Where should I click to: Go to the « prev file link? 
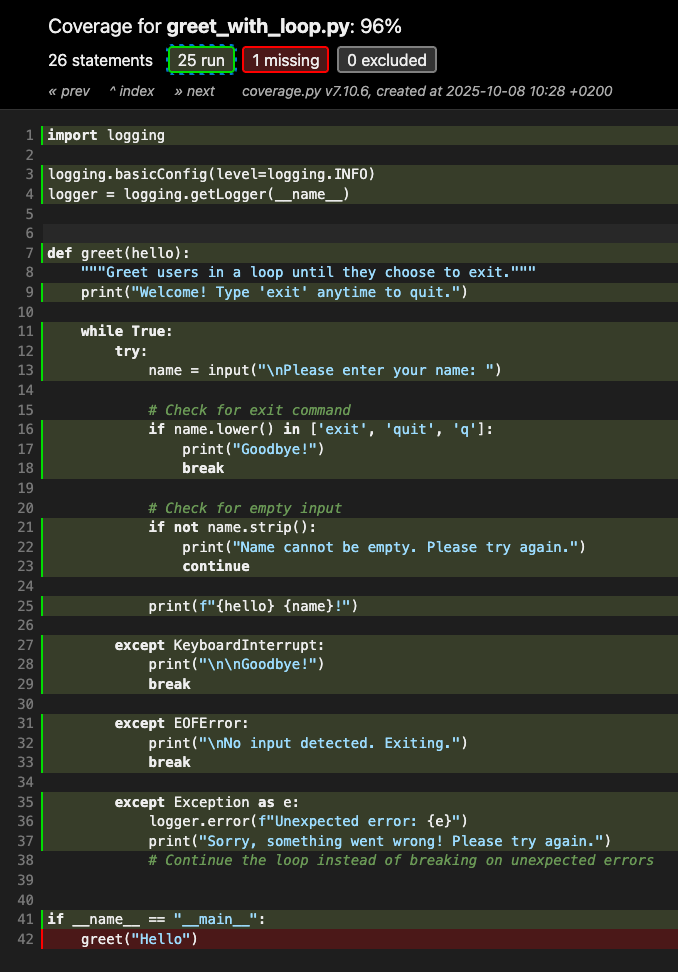point(69,91)
